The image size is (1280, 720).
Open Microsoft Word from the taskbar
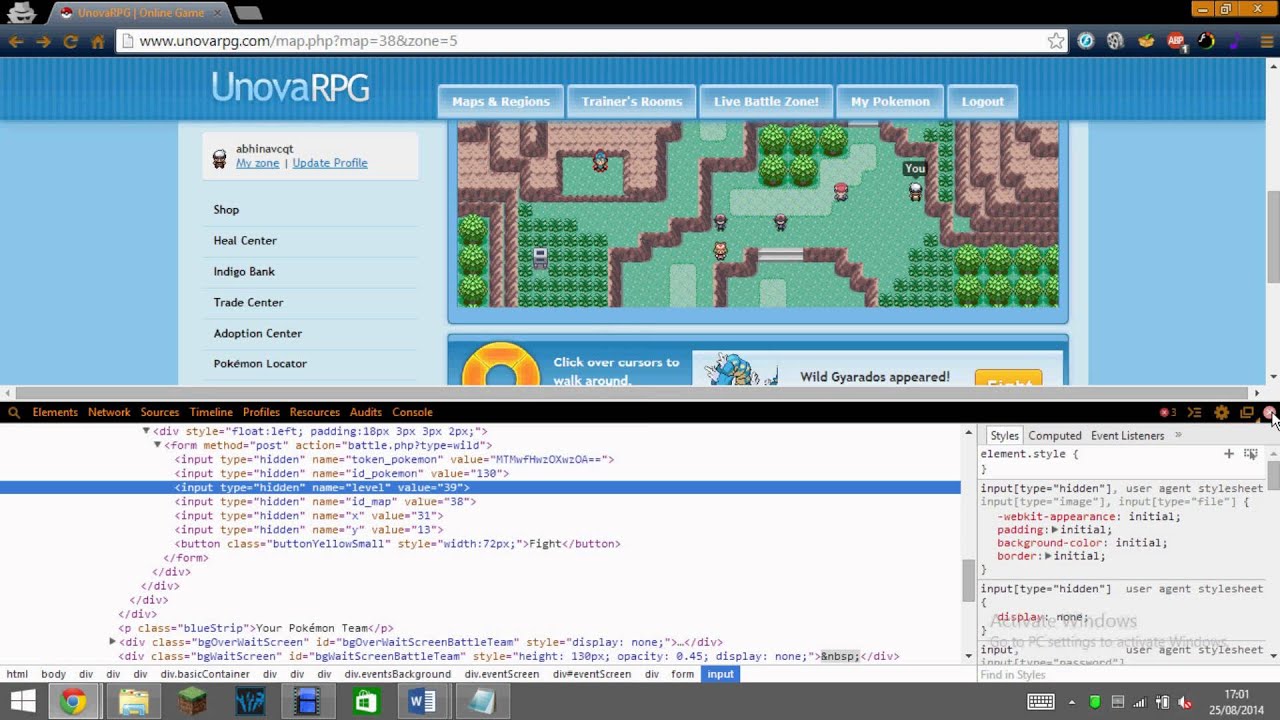click(x=423, y=702)
